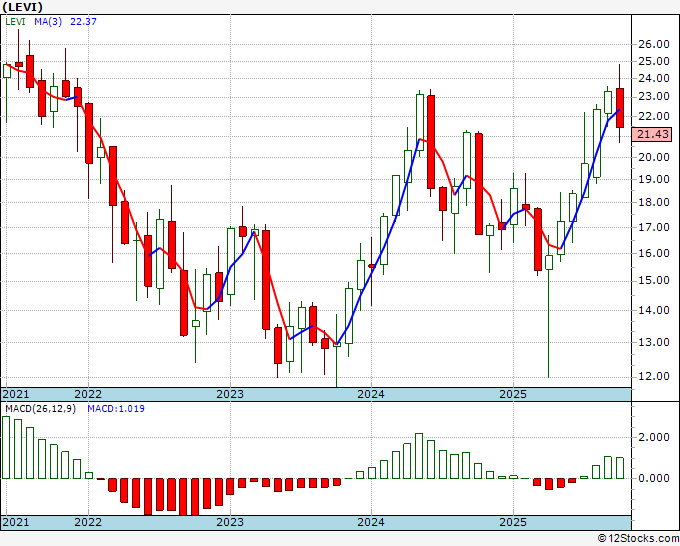Click the 15.00 price axis label
Image resolution: width=680 pixels, height=546 pixels.
[x=654, y=281]
